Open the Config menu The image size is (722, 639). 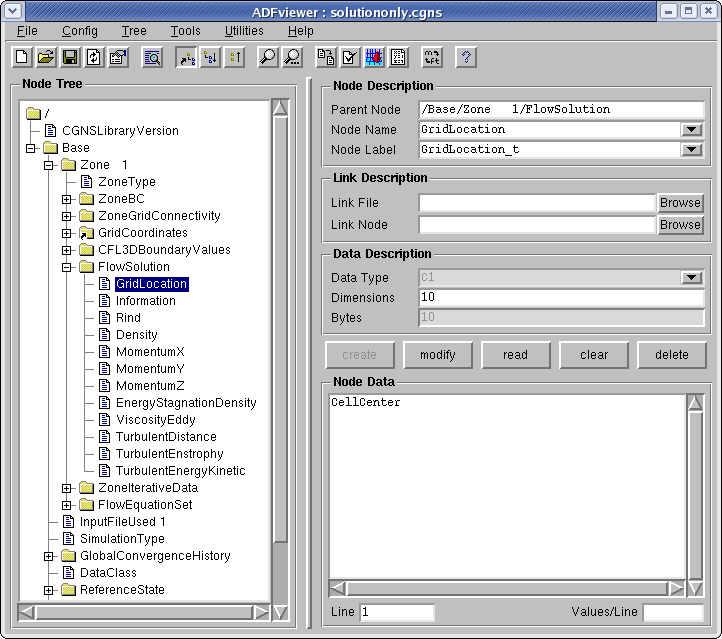point(80,31)
